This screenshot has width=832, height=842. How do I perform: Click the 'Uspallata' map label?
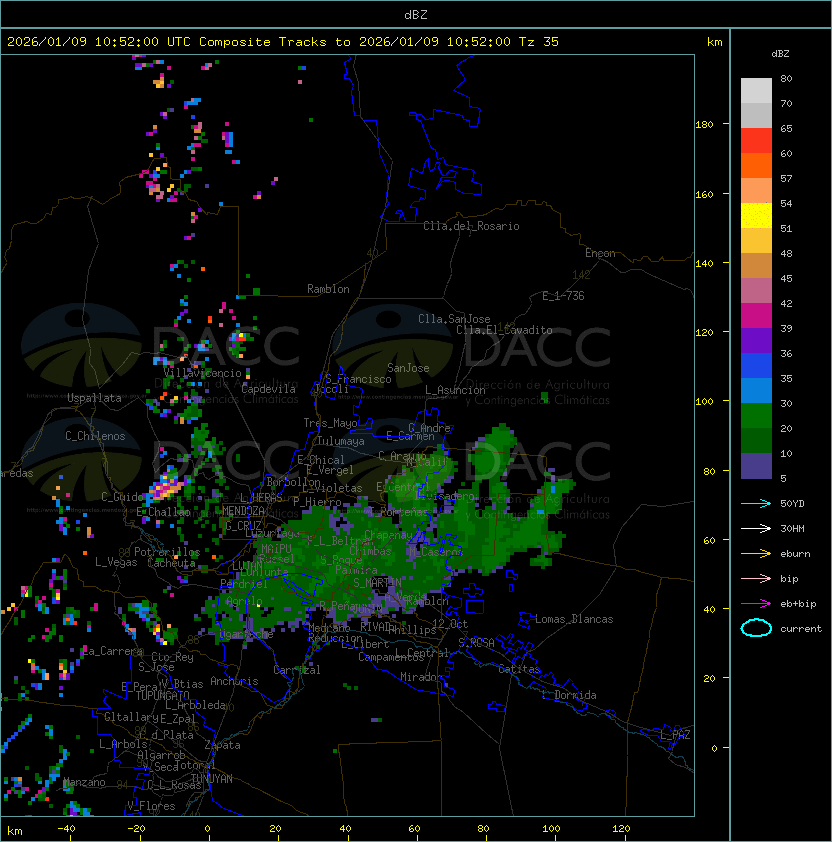tap(94, 398)
